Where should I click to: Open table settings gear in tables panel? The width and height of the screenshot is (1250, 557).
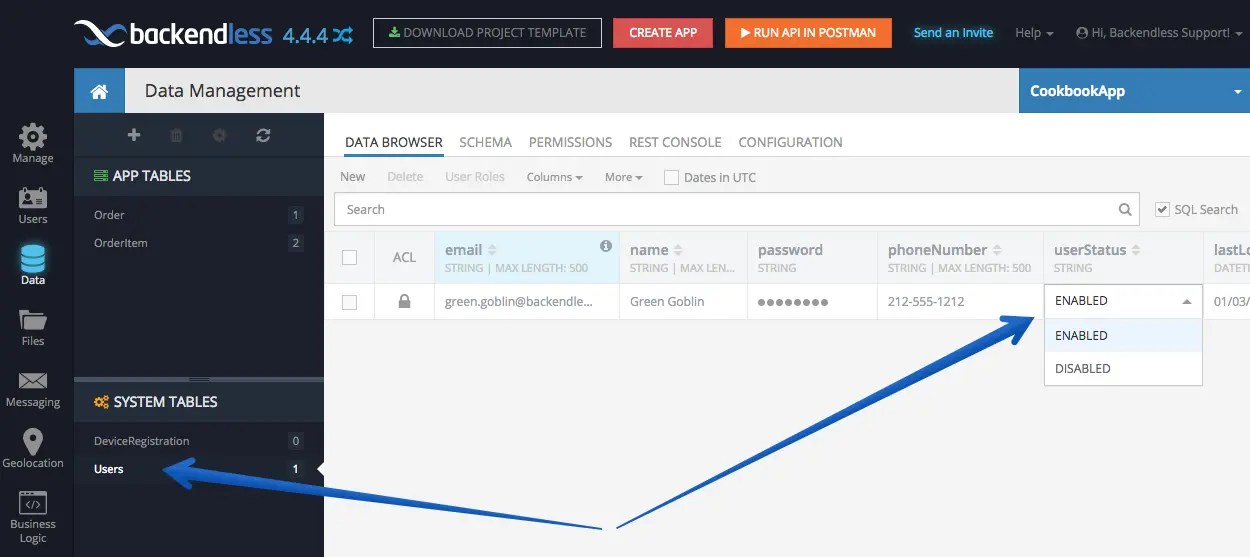220,135
